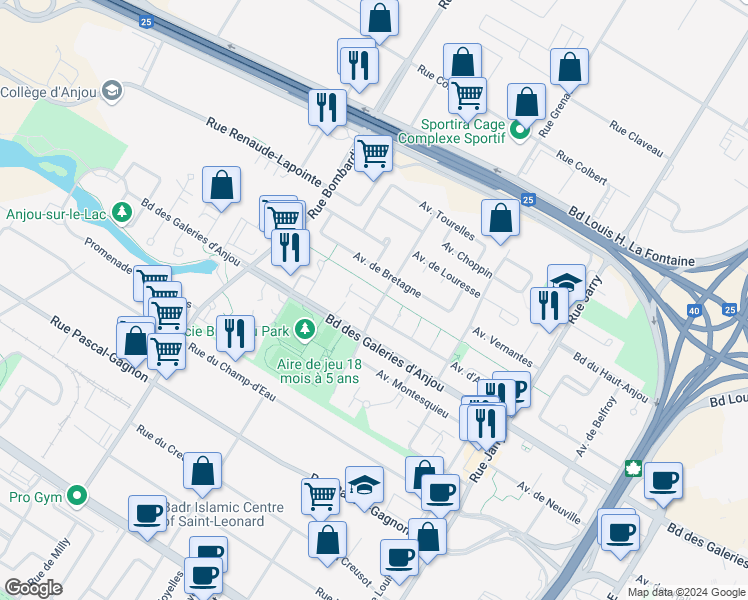Image resolution: width=748 pixels, height=600 pixels.
Task: Select the Anjou-sur-le-Lac park marker
Action: tap(122, 212)
